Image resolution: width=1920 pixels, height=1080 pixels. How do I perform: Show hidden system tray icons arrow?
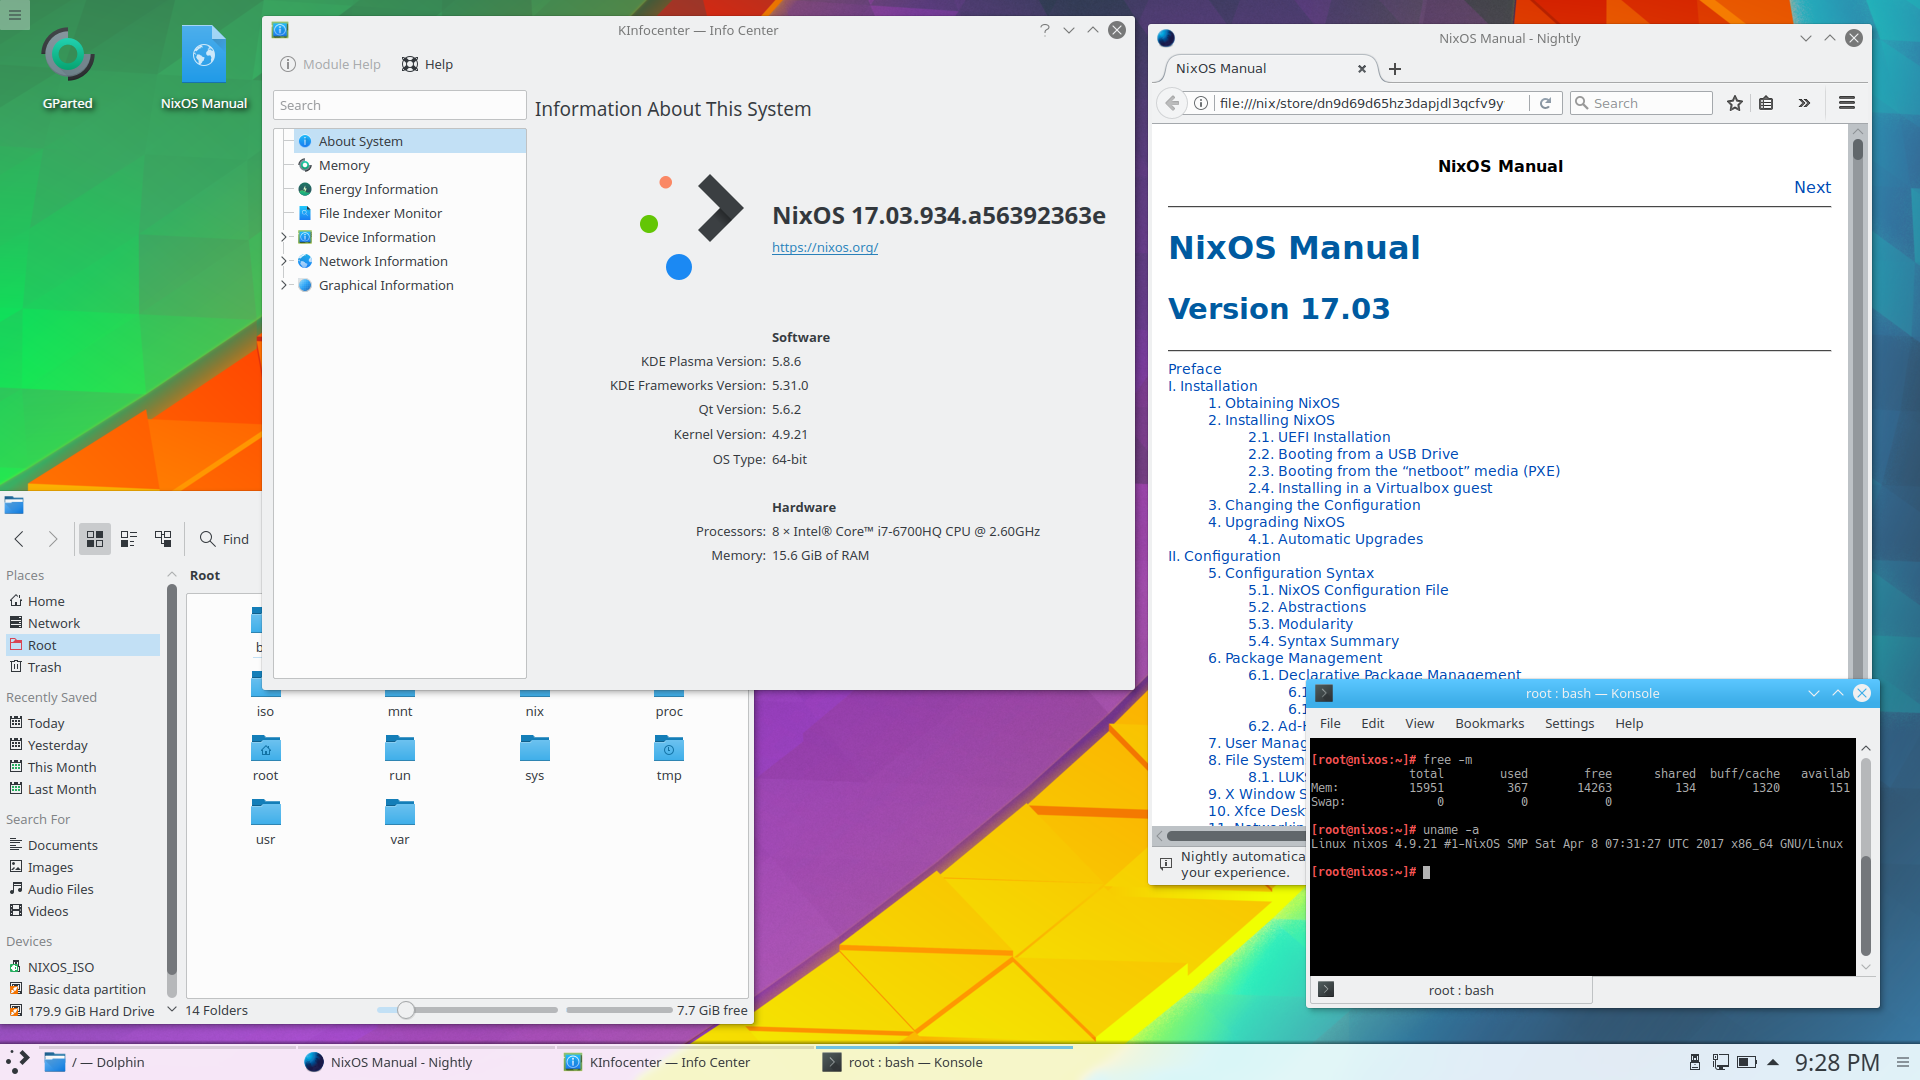click(x=1773, y=1062)
